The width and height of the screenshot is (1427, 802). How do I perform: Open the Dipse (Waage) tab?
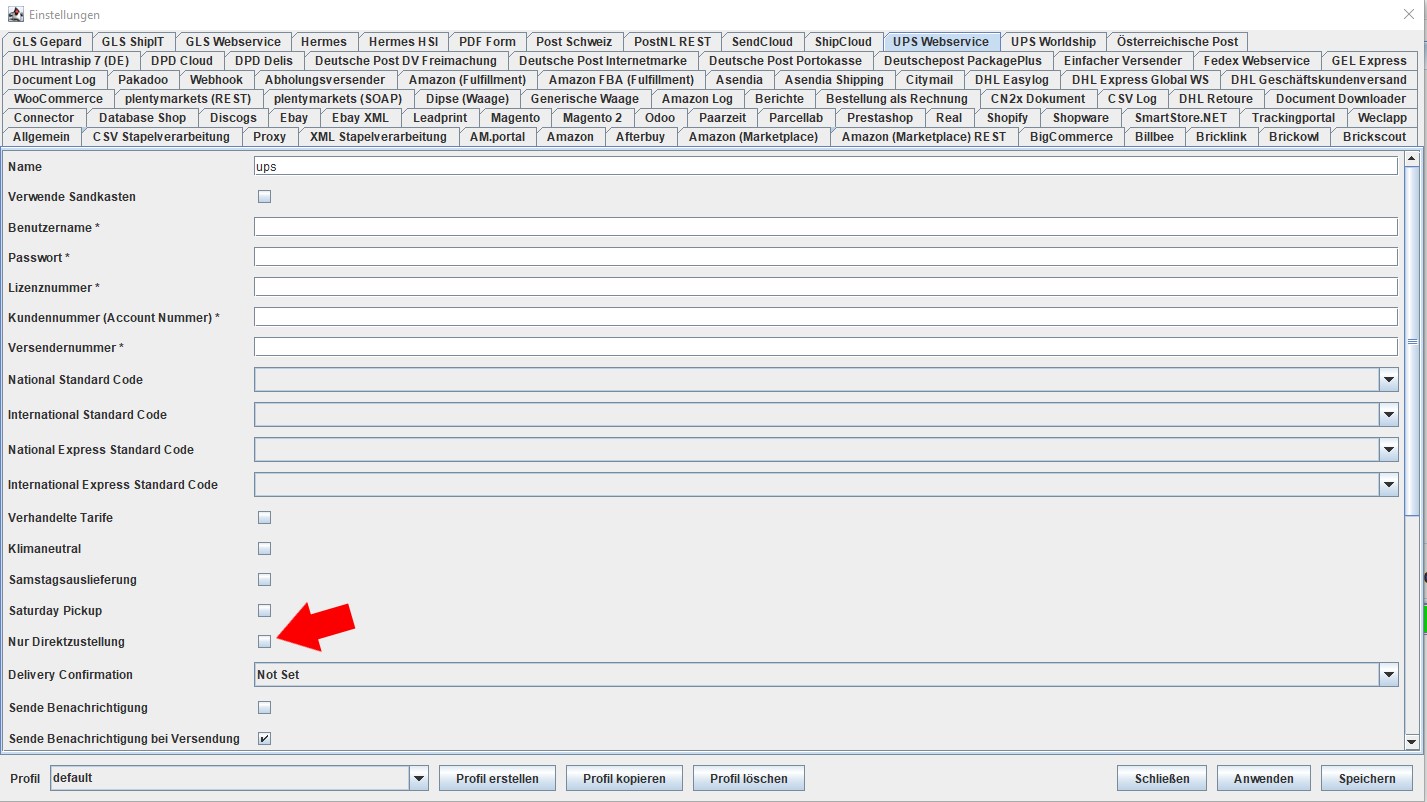[467, 99]
